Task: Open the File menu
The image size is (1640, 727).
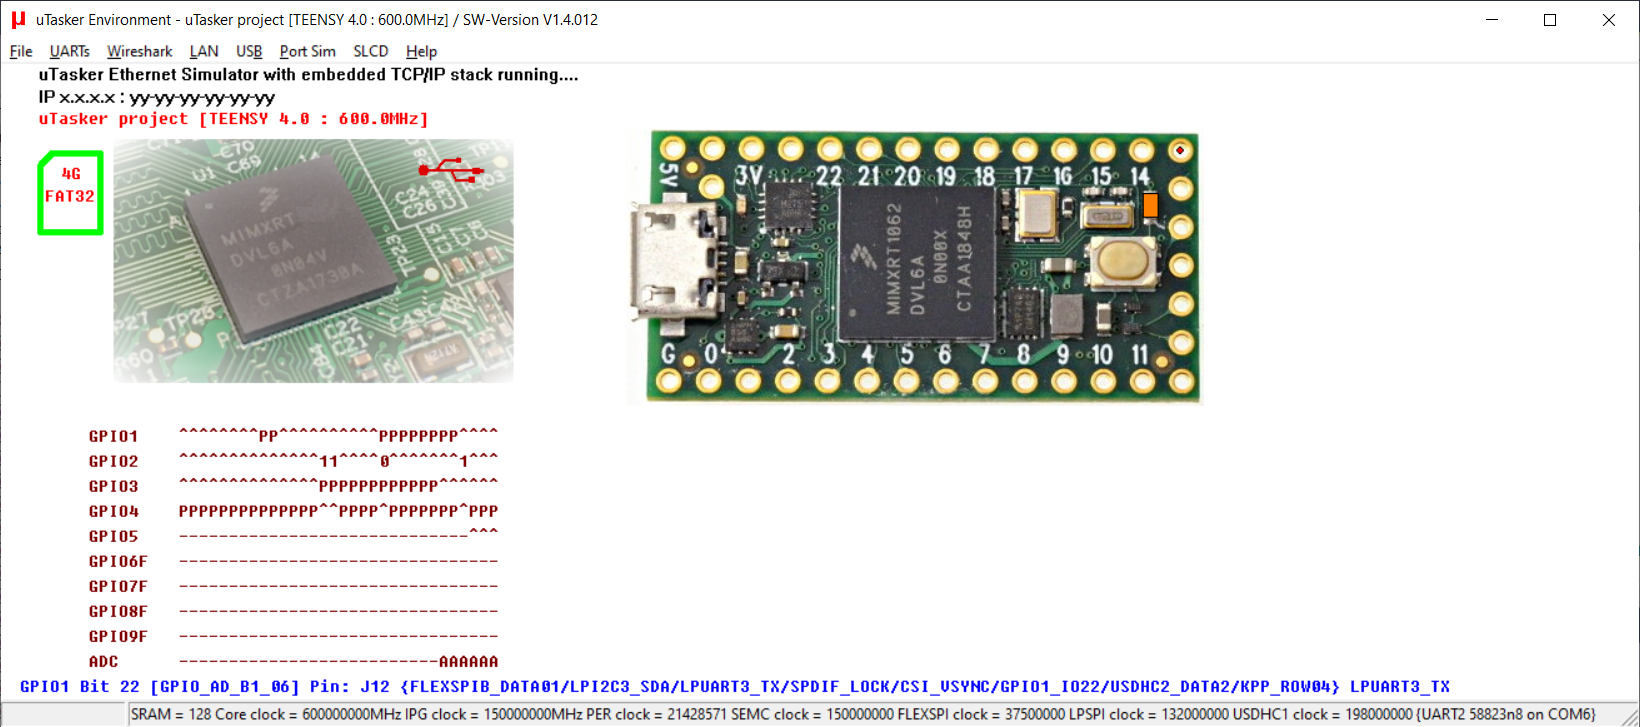Action: 21,51
